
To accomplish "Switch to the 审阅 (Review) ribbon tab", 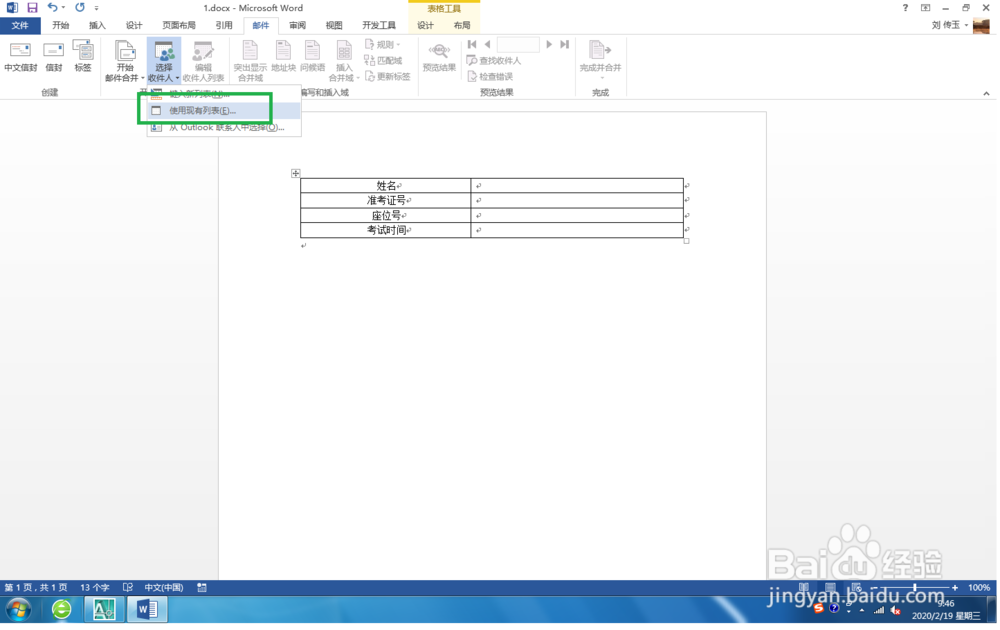I will click(x=298, y=25).
